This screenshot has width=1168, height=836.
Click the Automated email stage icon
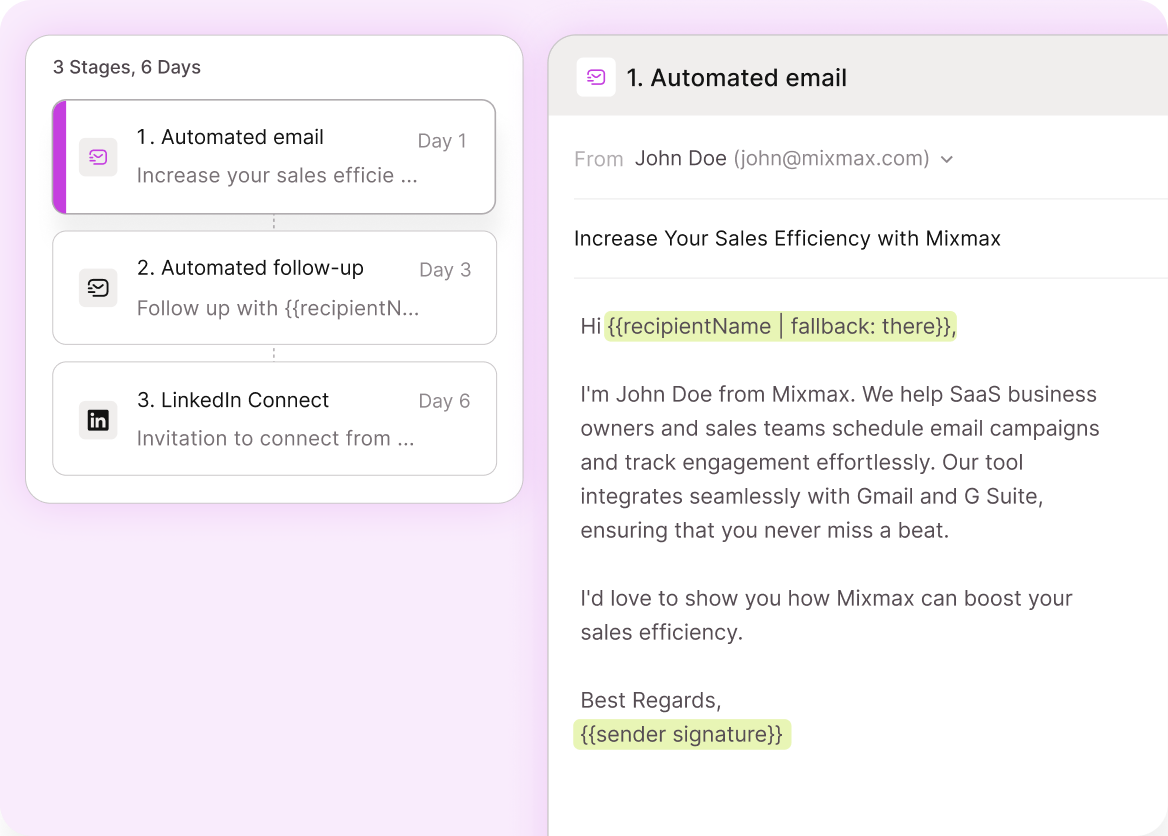(x=98, y=157)
